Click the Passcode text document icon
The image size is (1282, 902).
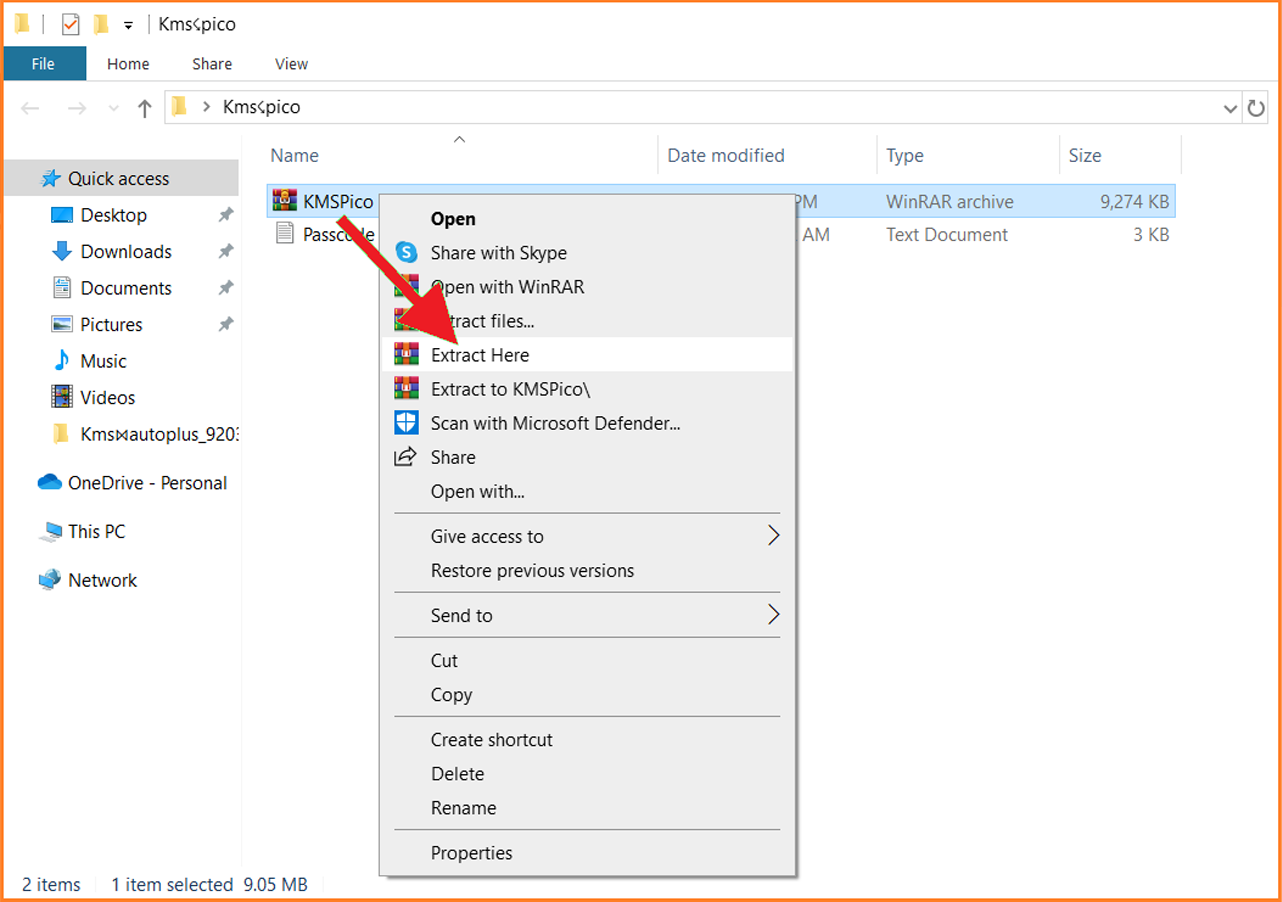(285, 234)
